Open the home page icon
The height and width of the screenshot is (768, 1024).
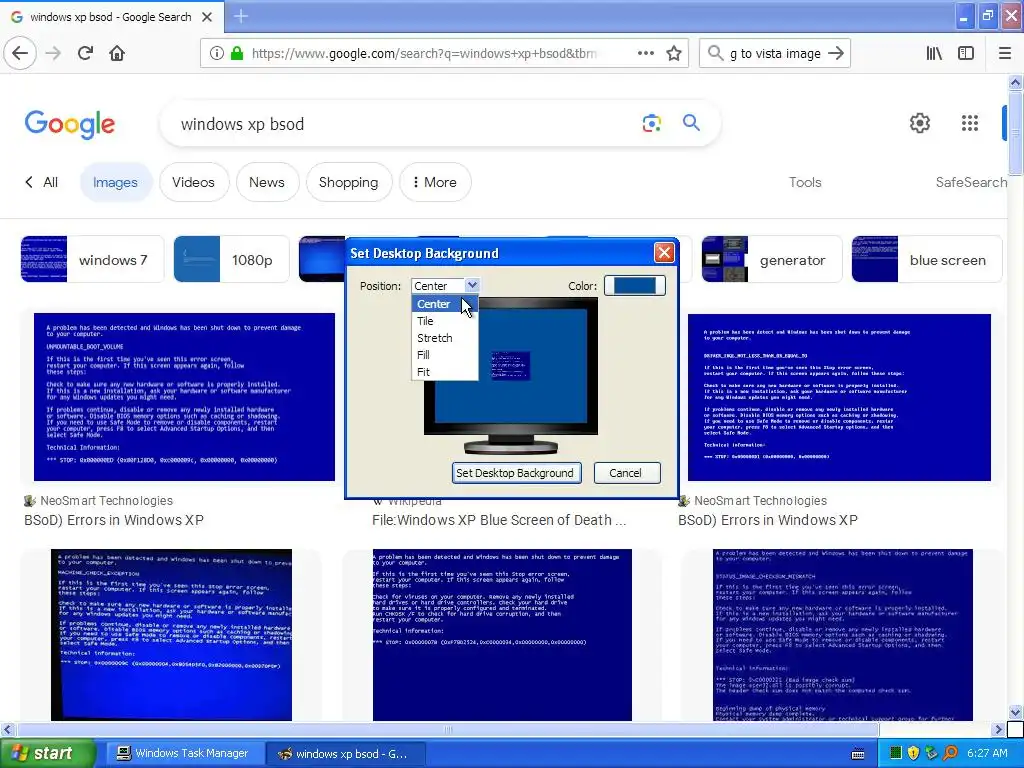click(x=117, y=53)
